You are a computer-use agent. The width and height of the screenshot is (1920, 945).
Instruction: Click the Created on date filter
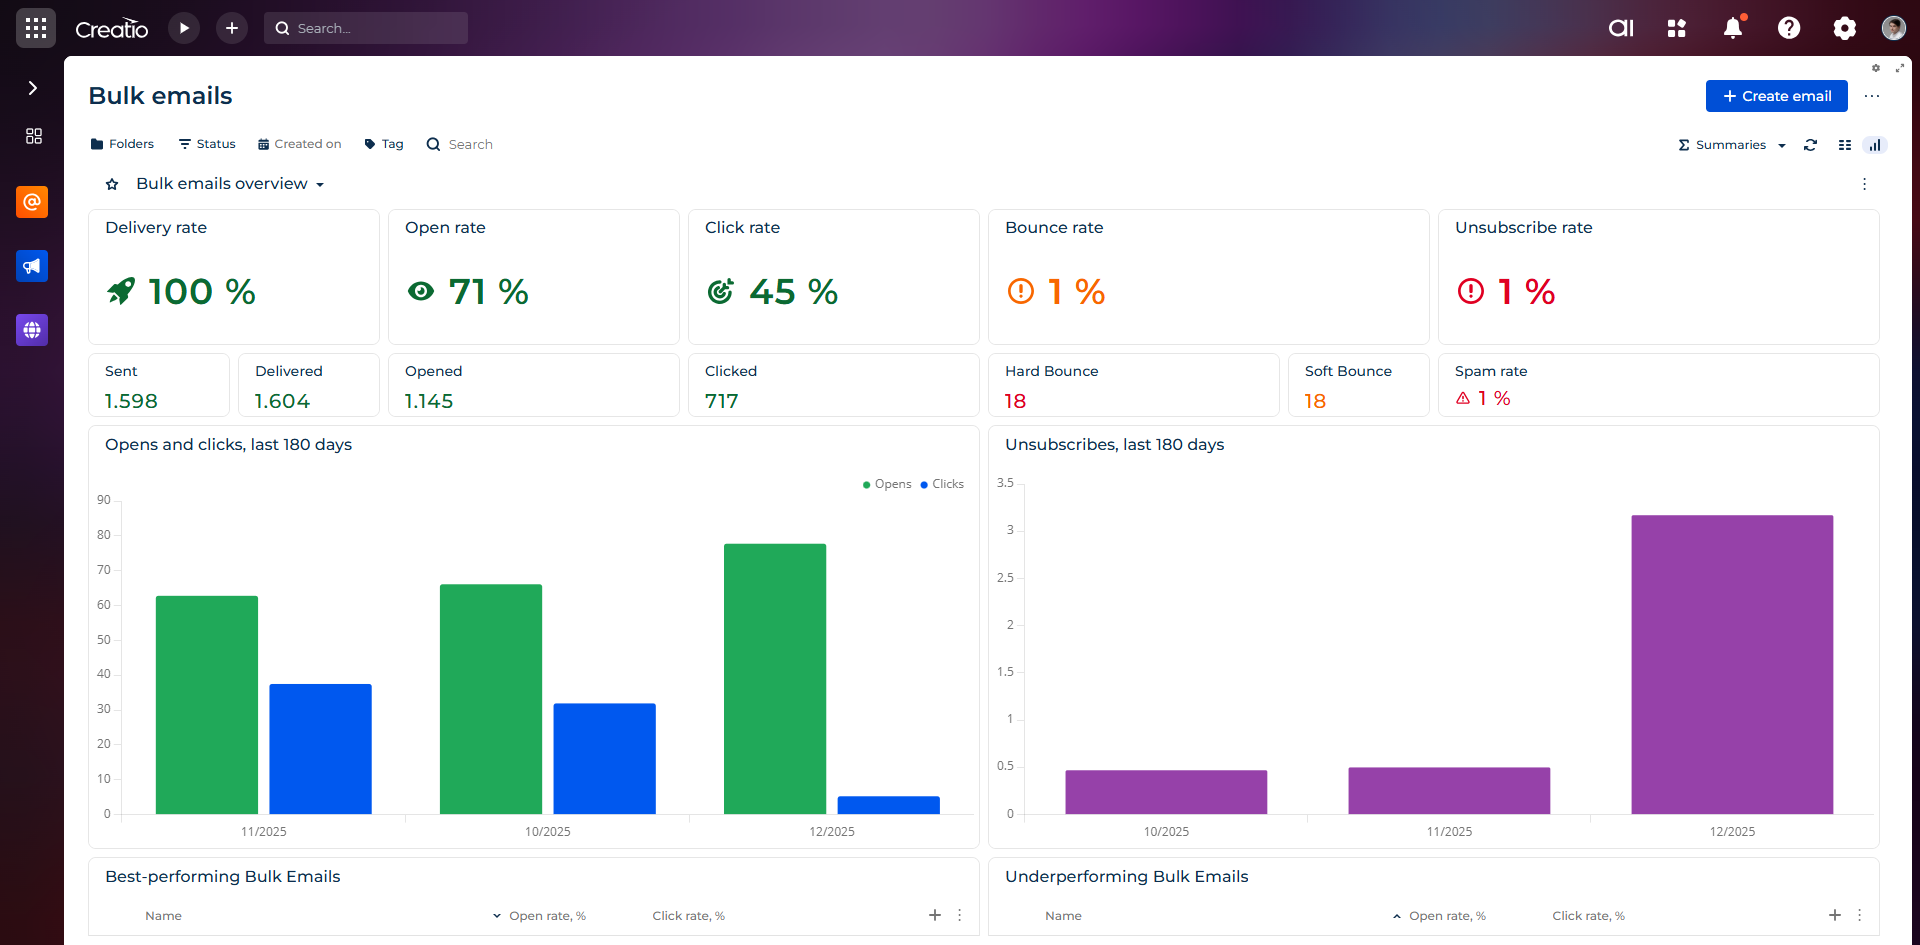(x=299, y=144)
